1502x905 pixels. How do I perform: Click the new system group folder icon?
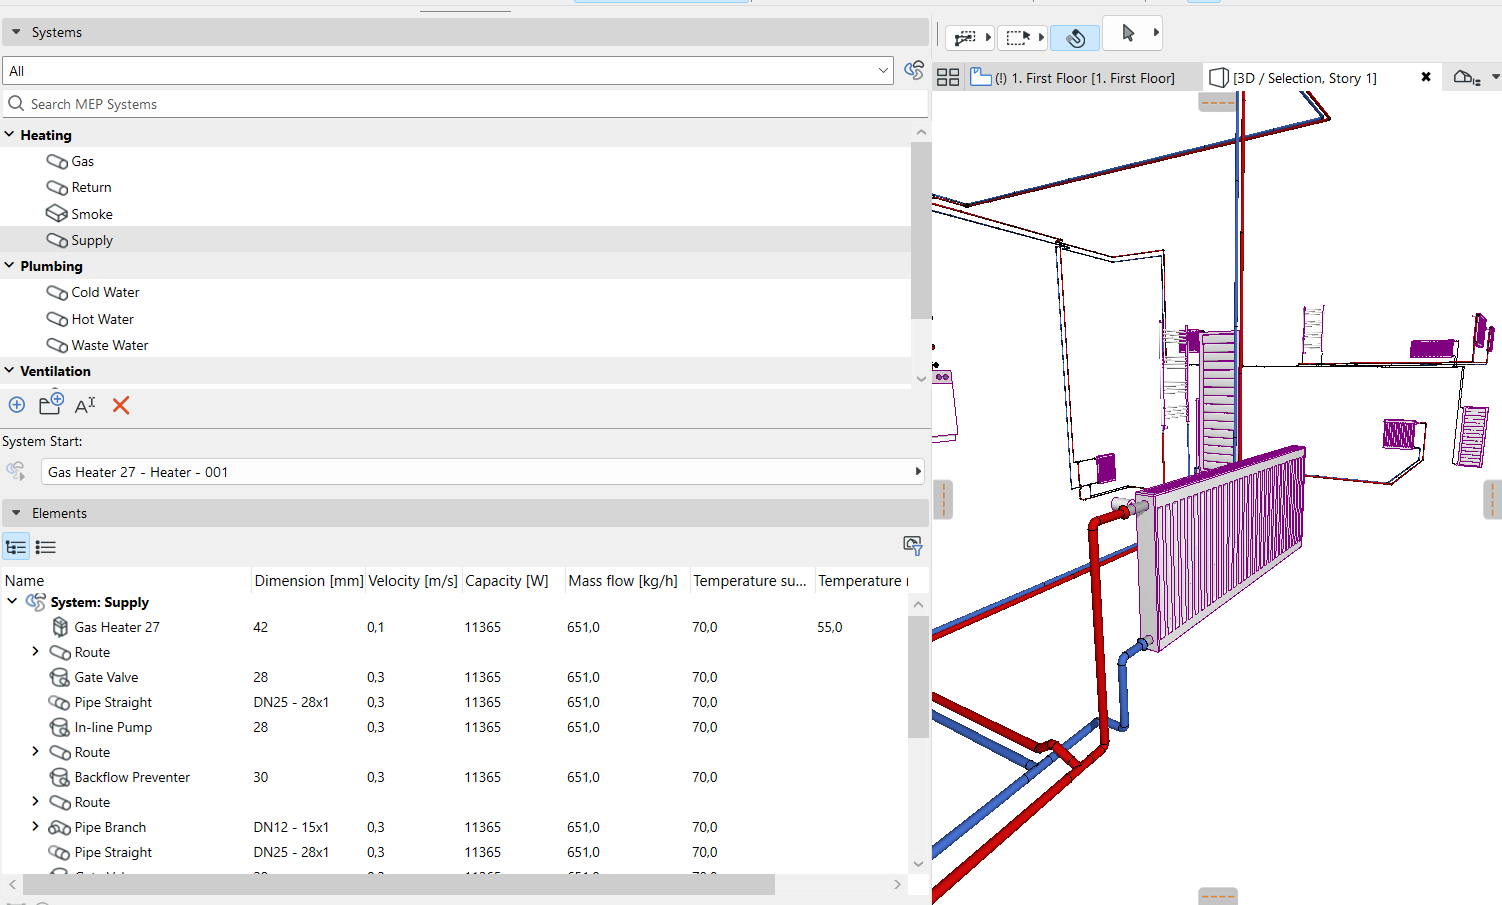pos(50,404)
